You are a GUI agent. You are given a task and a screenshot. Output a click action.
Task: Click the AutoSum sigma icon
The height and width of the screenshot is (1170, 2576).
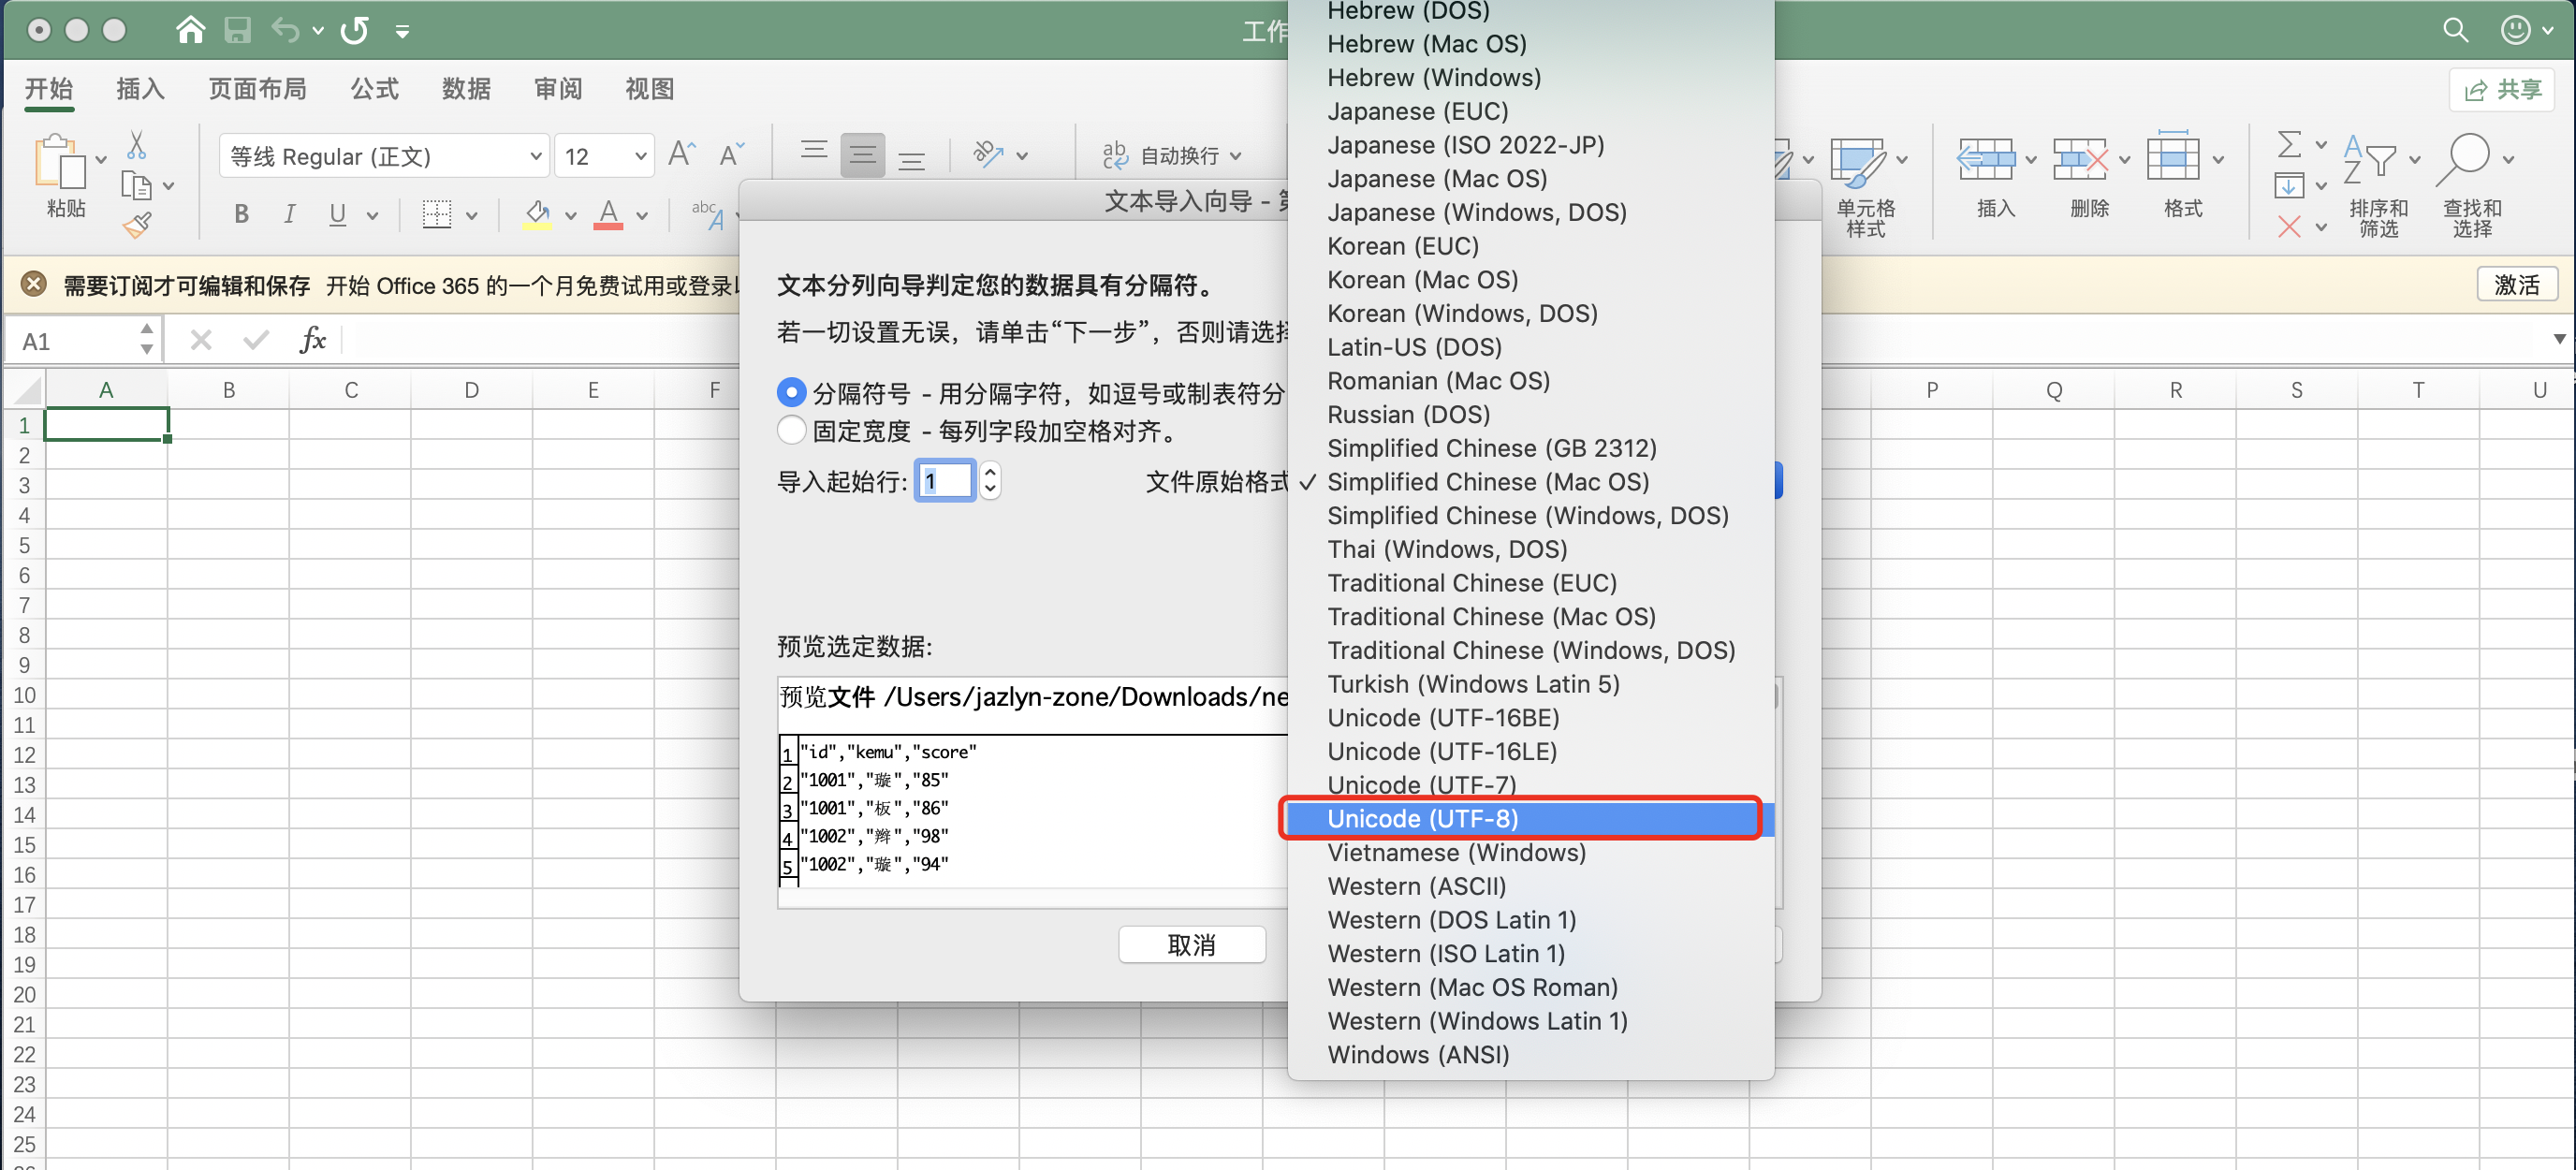[x=2289, y=146]
